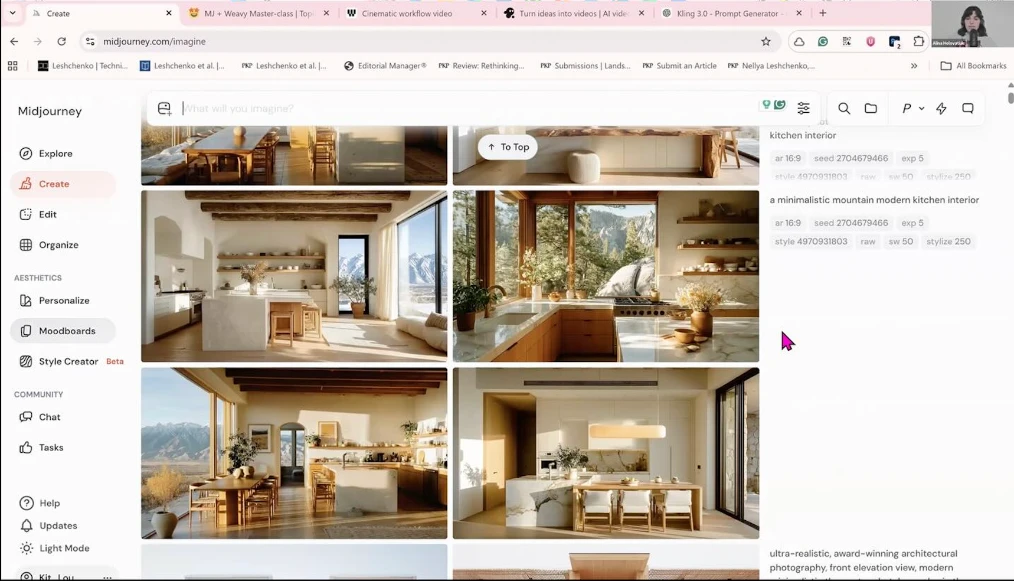Expand the hidden bookmarks overflow chevron
1014x581 pixels.
(x=913, y=66)
